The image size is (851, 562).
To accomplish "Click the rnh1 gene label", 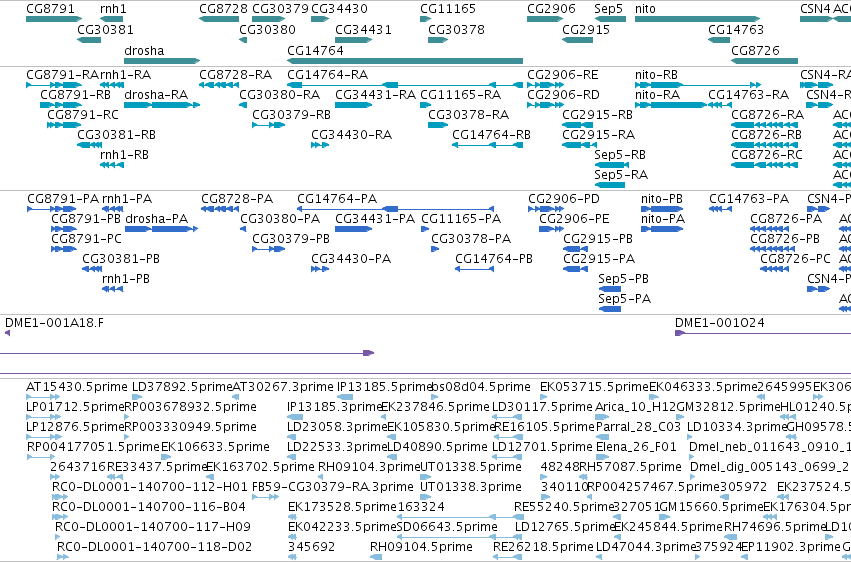I will pos(113,9).
